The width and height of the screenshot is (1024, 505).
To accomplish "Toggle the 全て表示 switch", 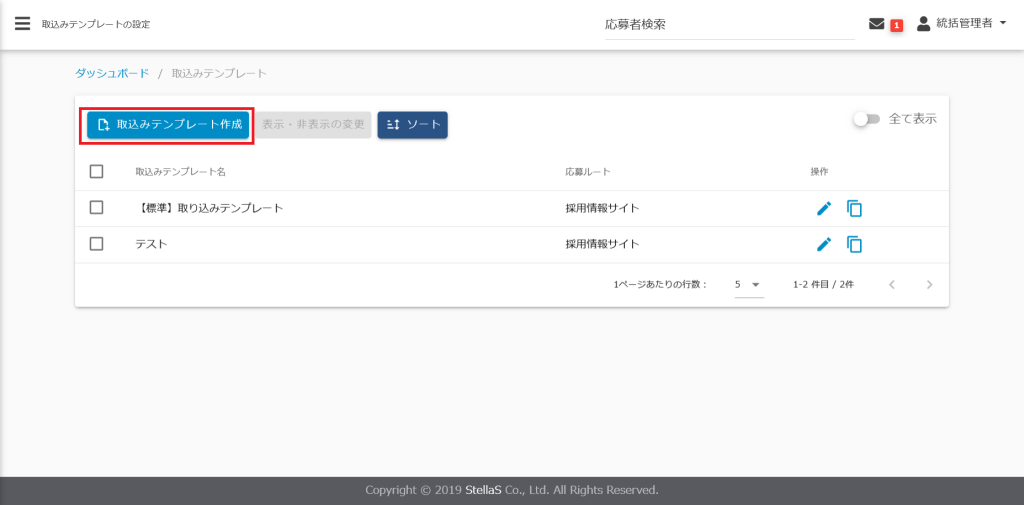I will [x=865, y=119].
